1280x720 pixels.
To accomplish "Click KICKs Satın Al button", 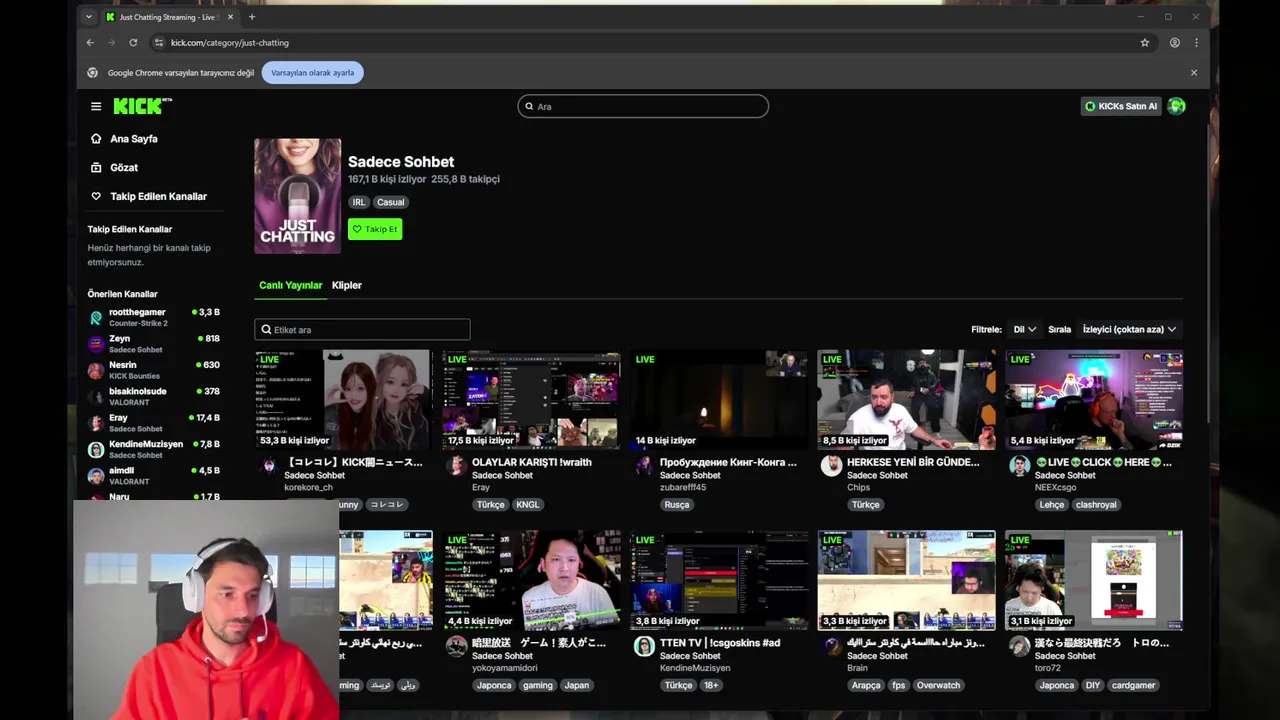I will click(x=1121, y=106).
